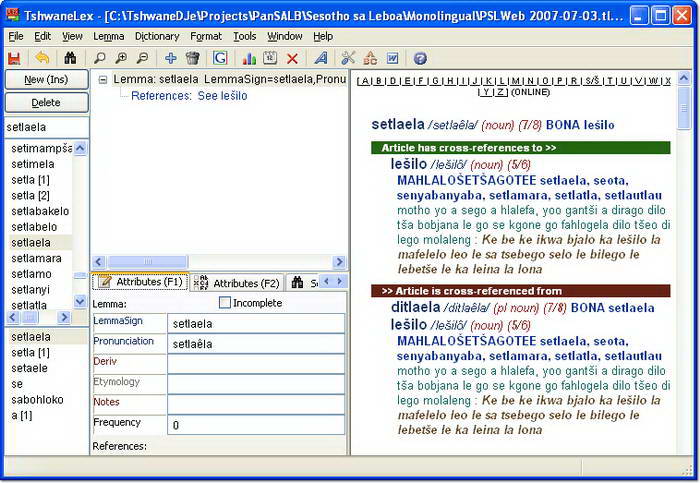Click the red X toolbar icon
This screenshot has height=483, width=700.
point(292,58)
